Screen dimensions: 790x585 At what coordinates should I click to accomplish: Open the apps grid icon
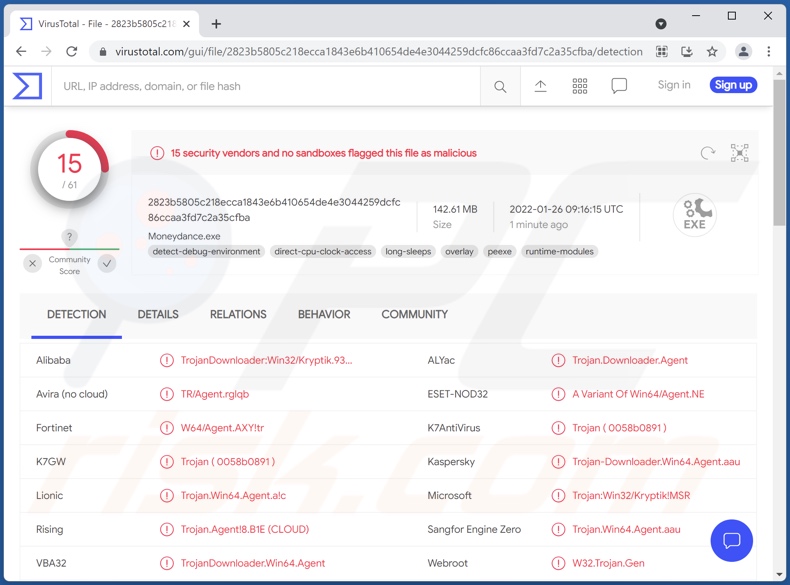coord(579,86)
